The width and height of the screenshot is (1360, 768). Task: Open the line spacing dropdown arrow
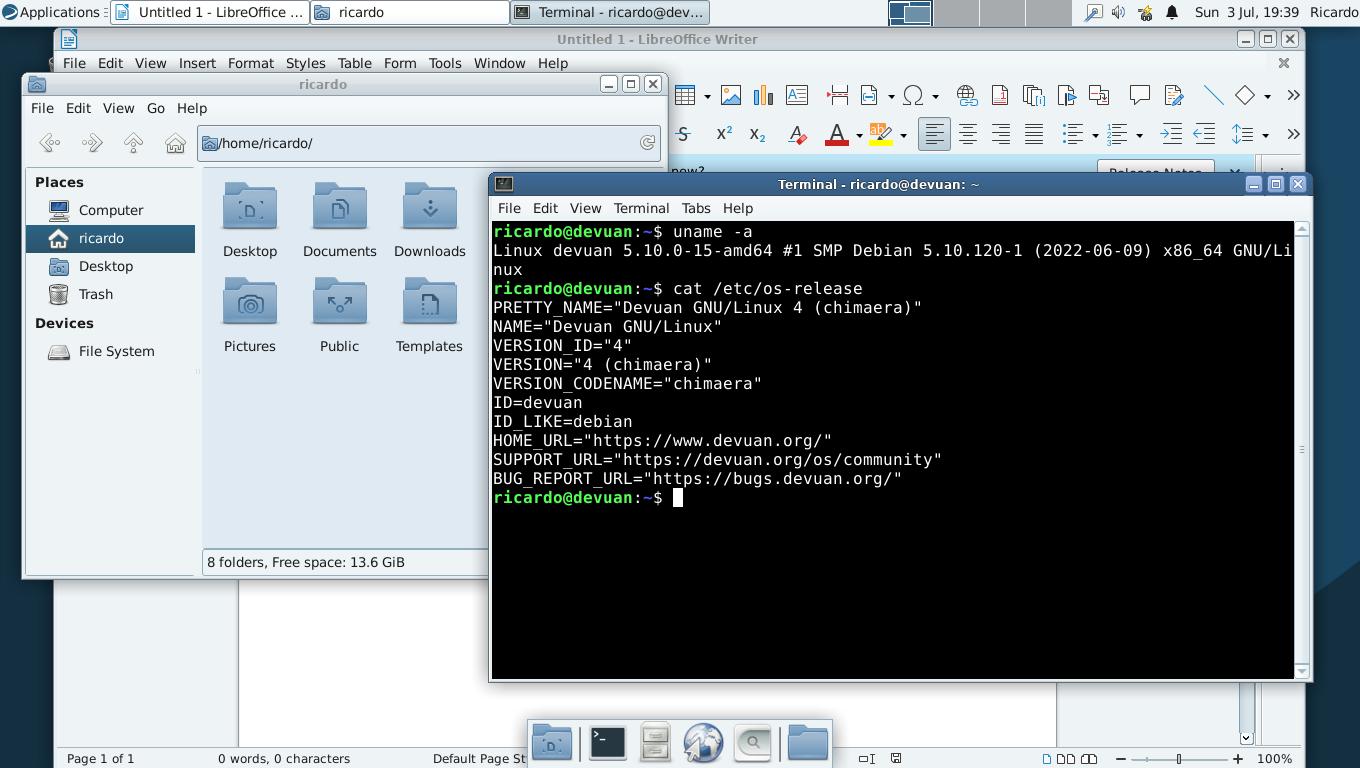[1265, 135]
